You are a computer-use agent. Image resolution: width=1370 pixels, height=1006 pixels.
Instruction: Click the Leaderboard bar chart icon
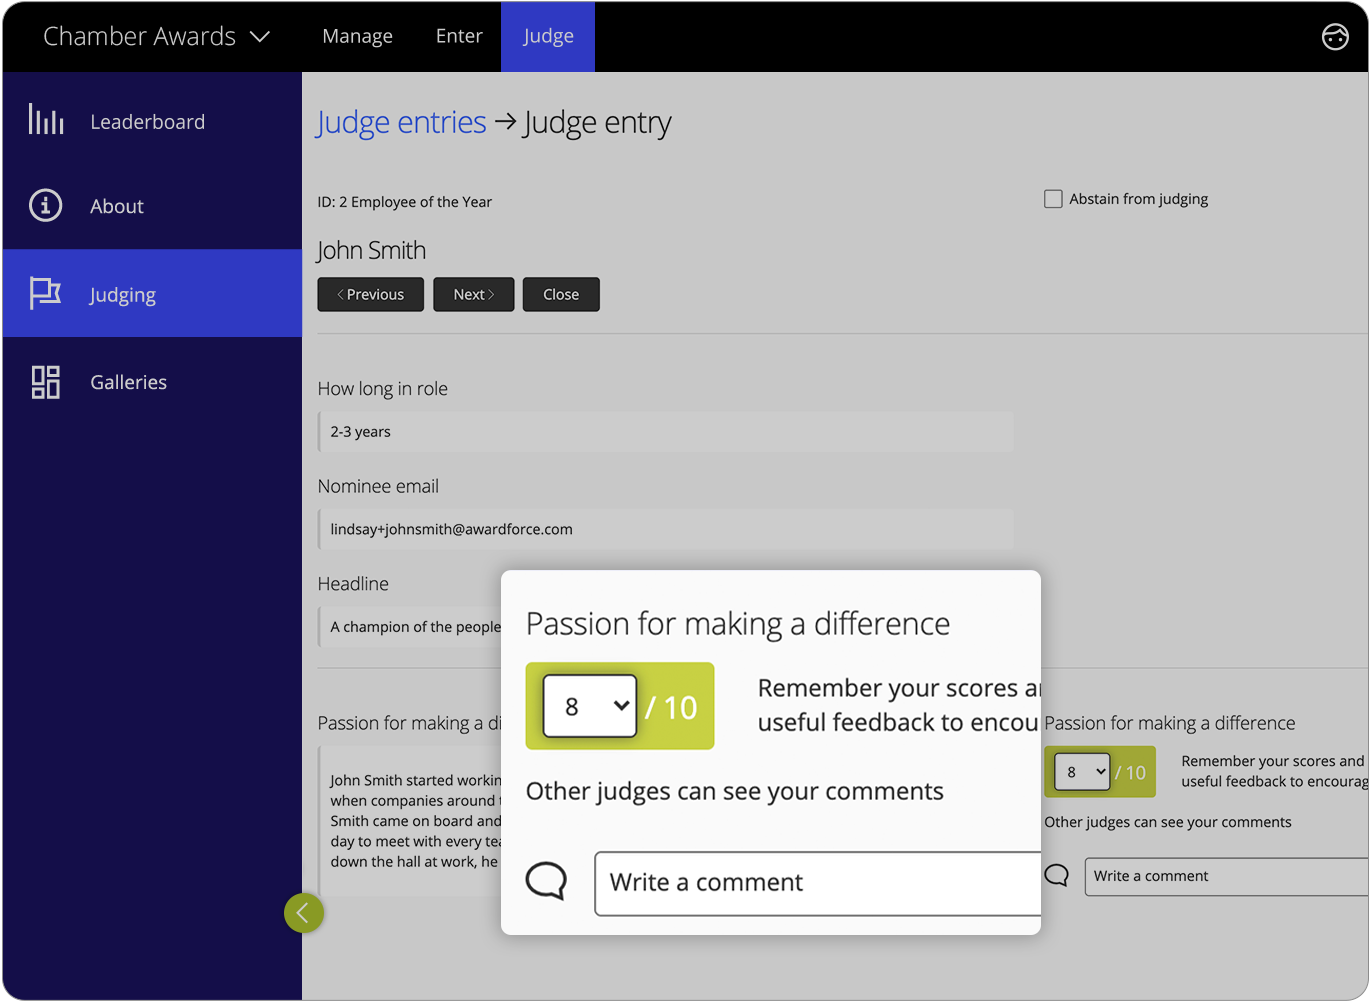(x=46, y=120)
